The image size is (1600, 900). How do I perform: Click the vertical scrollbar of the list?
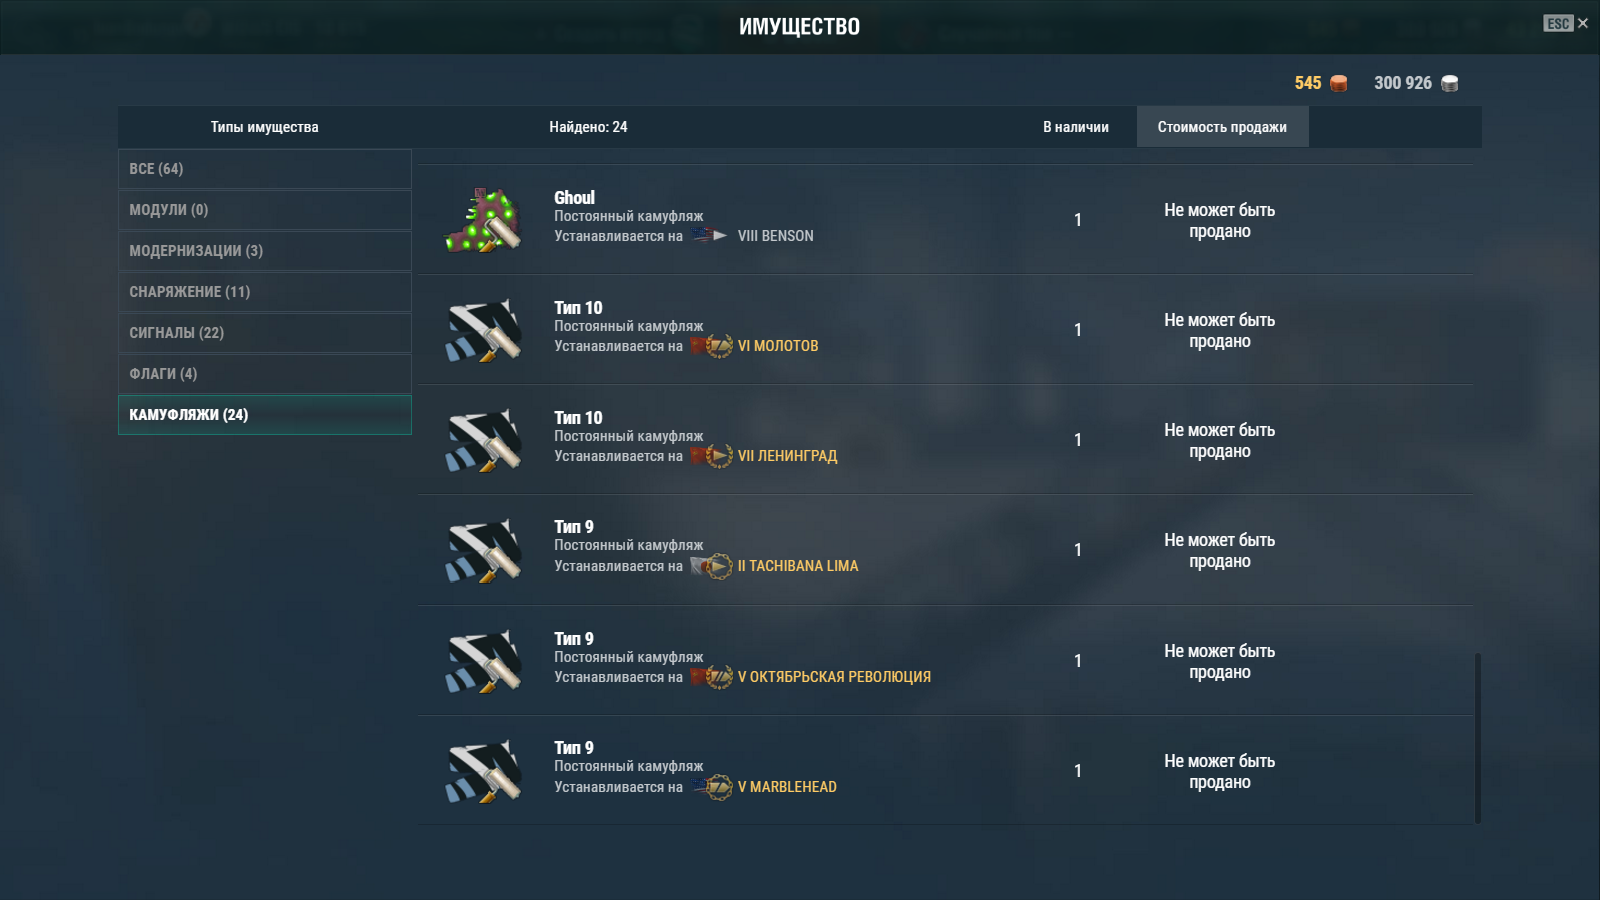pos(1477,738)
